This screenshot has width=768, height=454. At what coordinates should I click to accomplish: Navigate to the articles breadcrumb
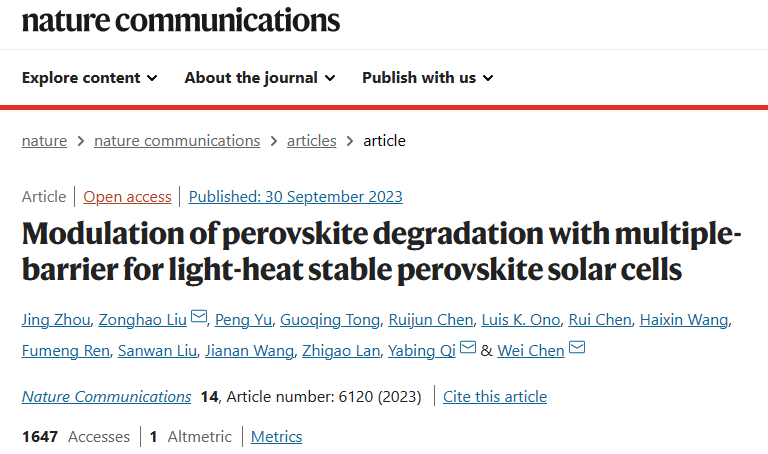pos(312,141)
